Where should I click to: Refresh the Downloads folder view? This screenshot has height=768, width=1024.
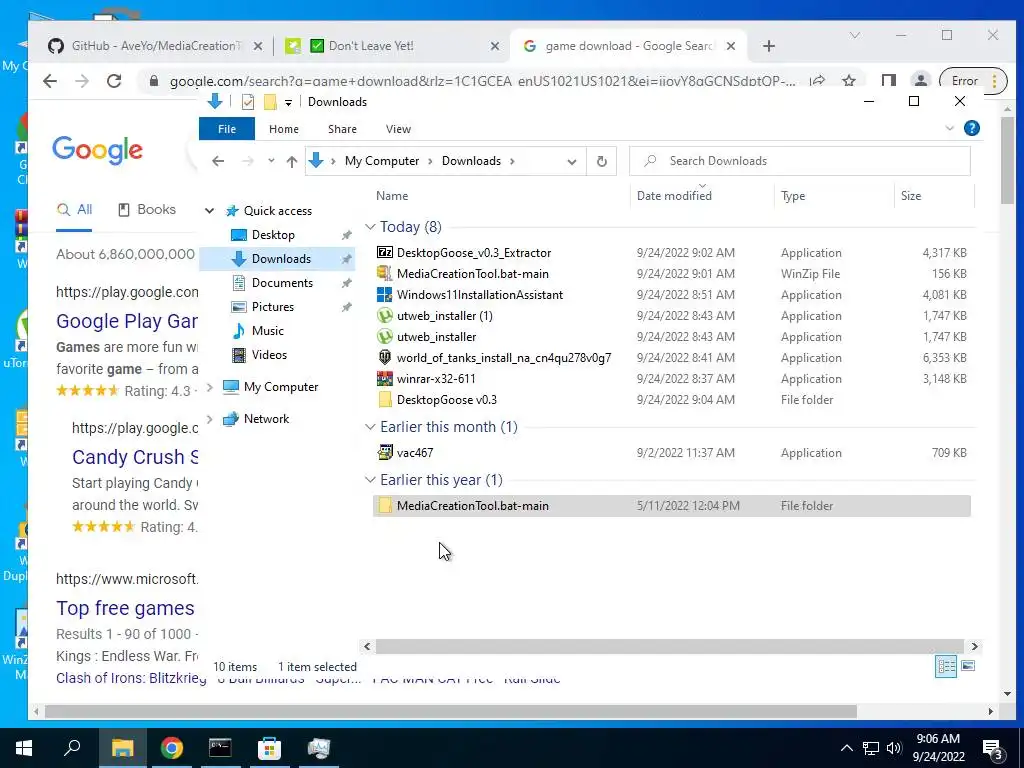[601, 161]
